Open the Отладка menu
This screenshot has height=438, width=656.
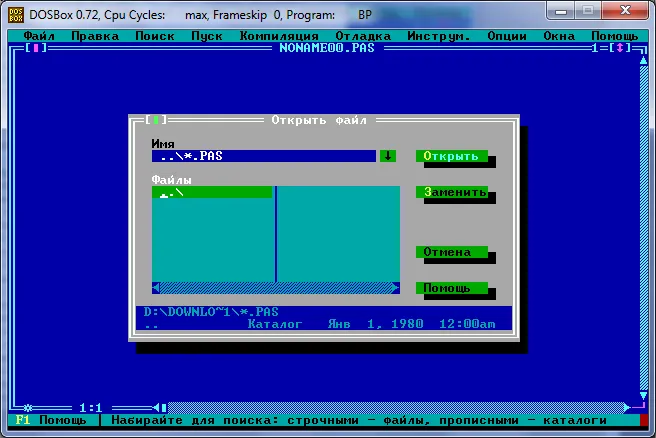coord(363,36)
